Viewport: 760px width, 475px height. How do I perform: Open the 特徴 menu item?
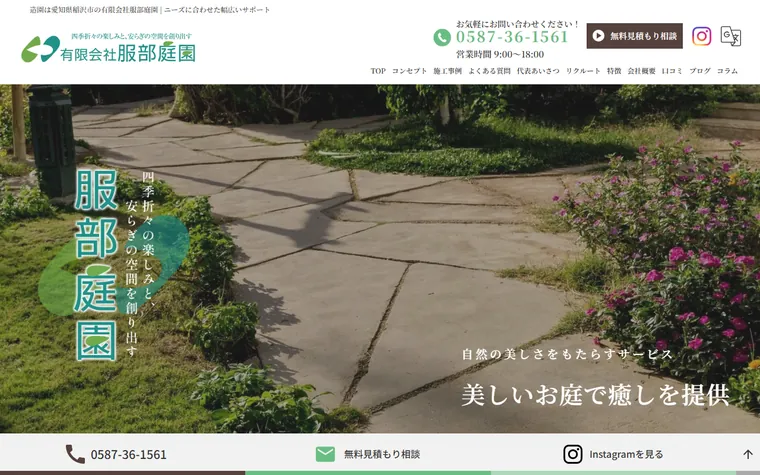point(614,71)
